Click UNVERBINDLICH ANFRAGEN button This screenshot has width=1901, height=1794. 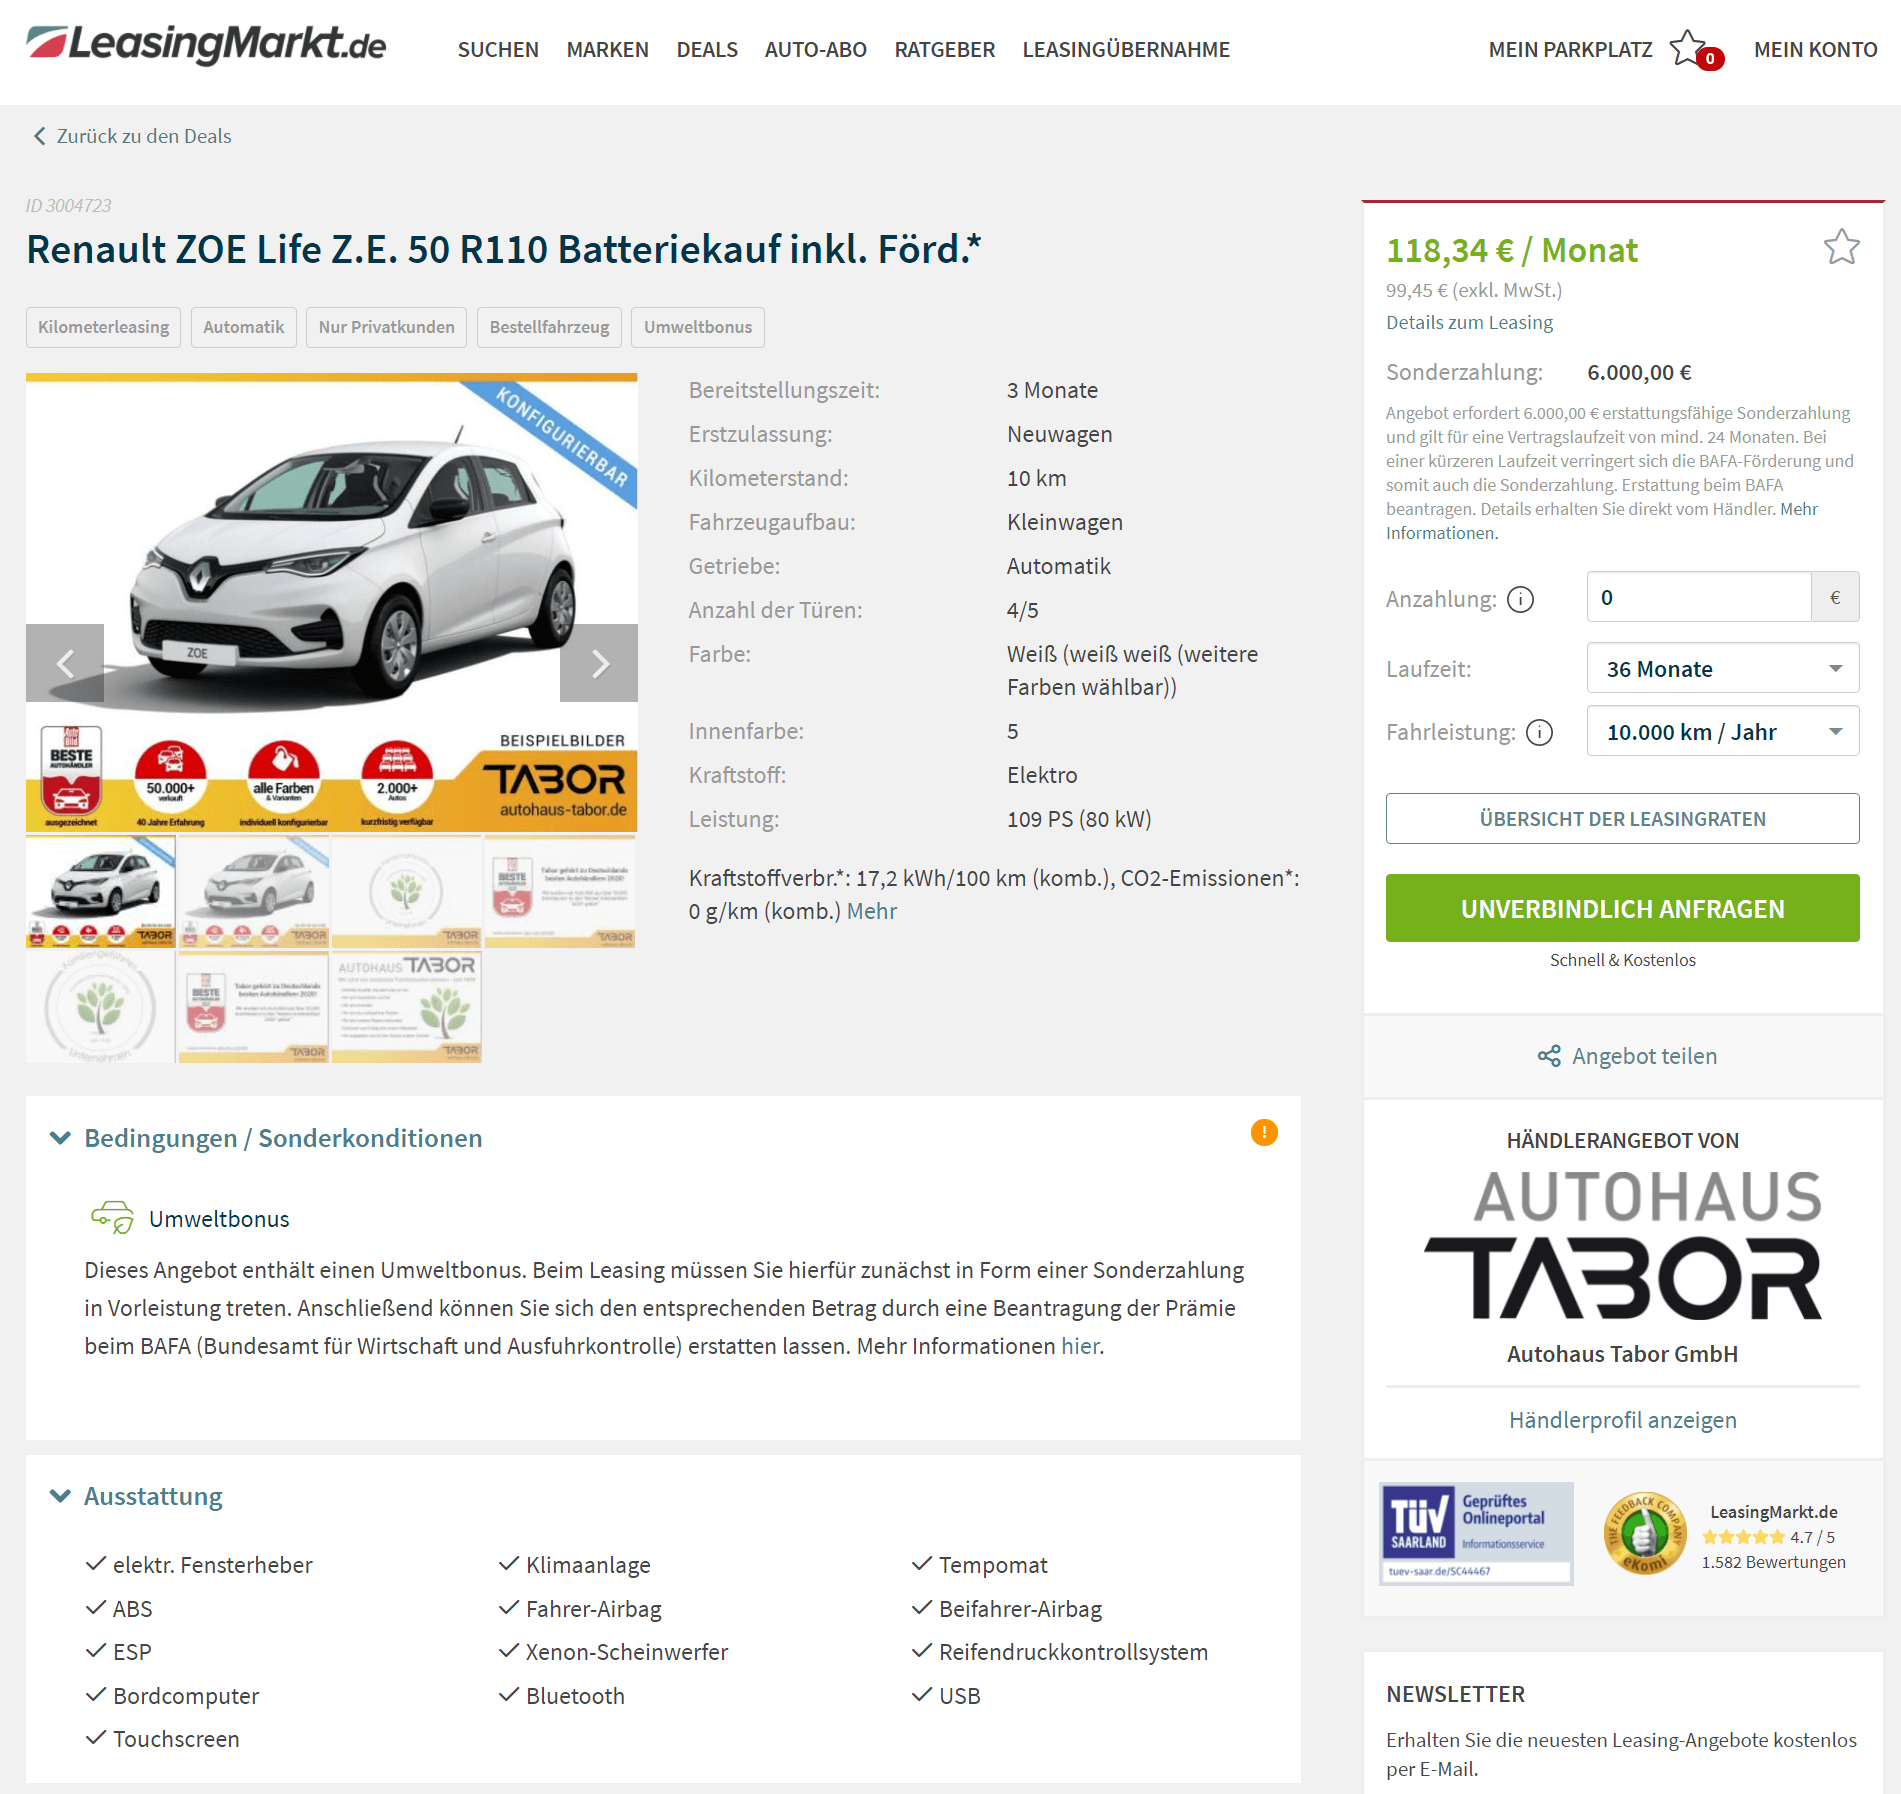[x=1622, y=908]
